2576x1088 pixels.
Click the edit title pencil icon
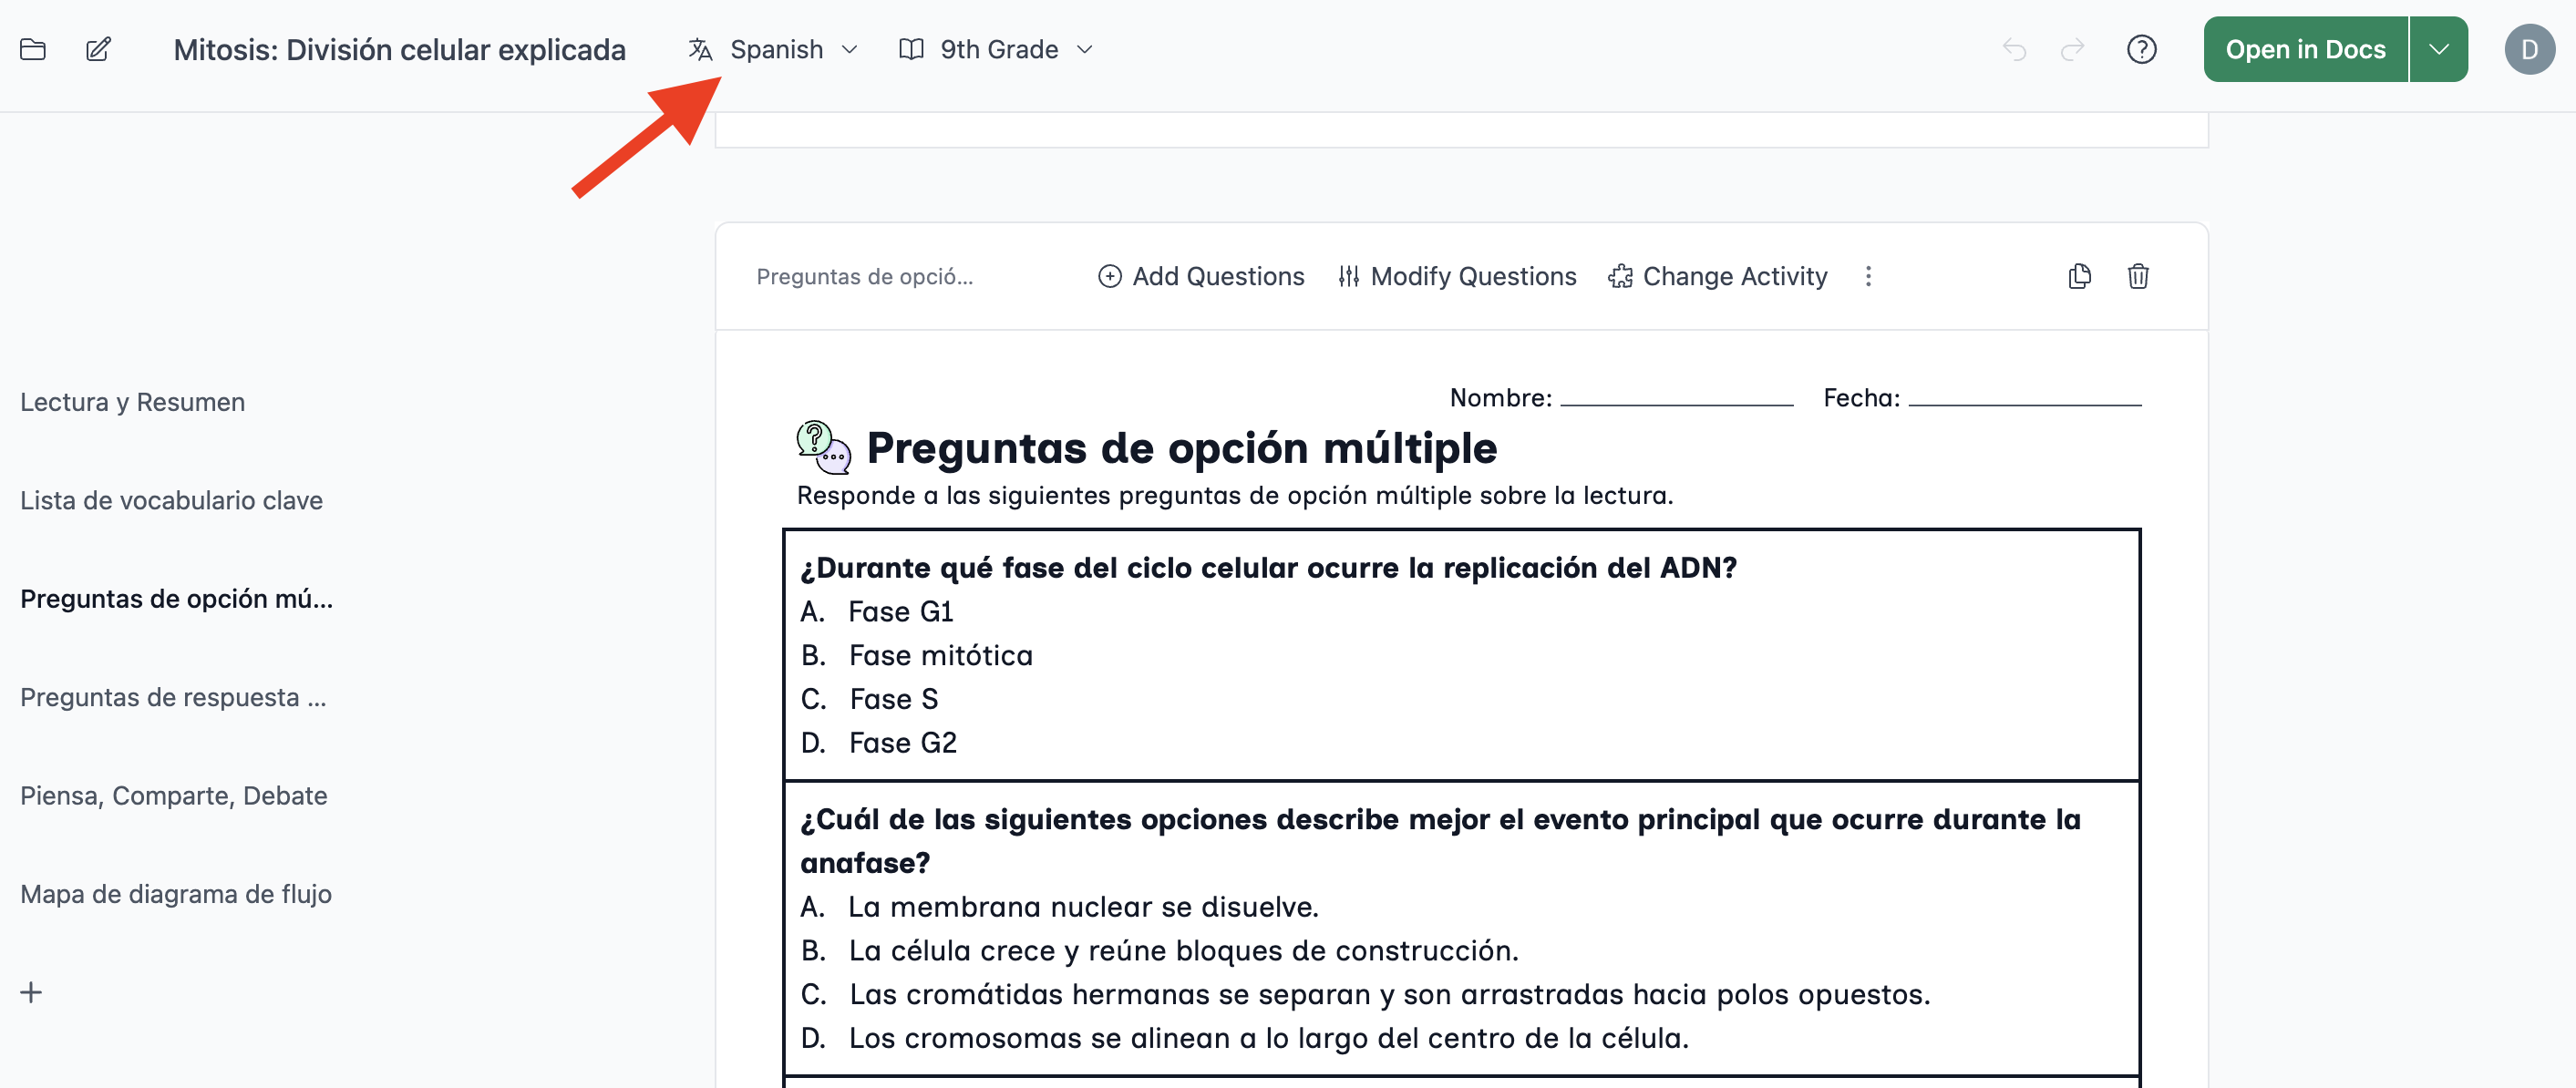click(x=98, y=49)
